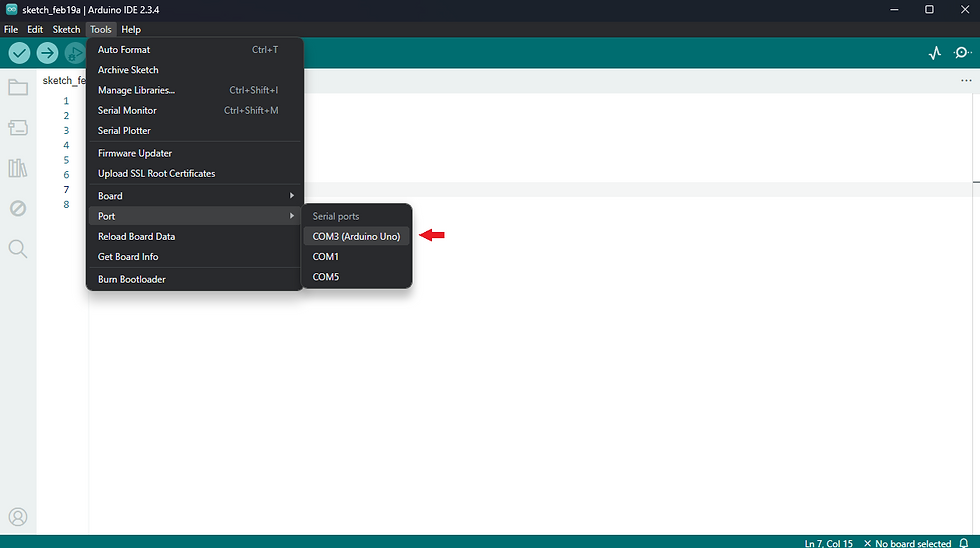Click line number 3 in the gutter

click(66, 131)
